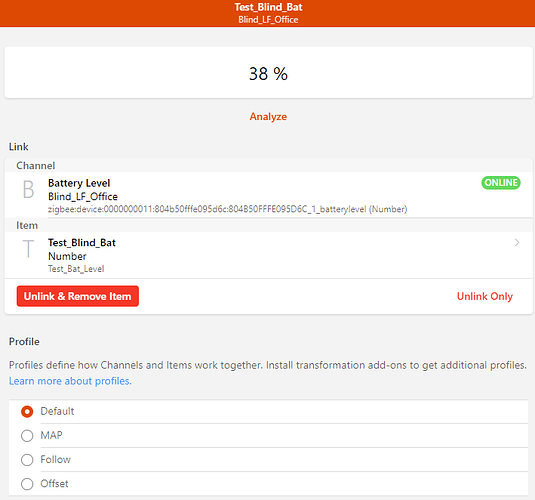
Task: Select the MAP profile radio button
Action: pos(27,436)
